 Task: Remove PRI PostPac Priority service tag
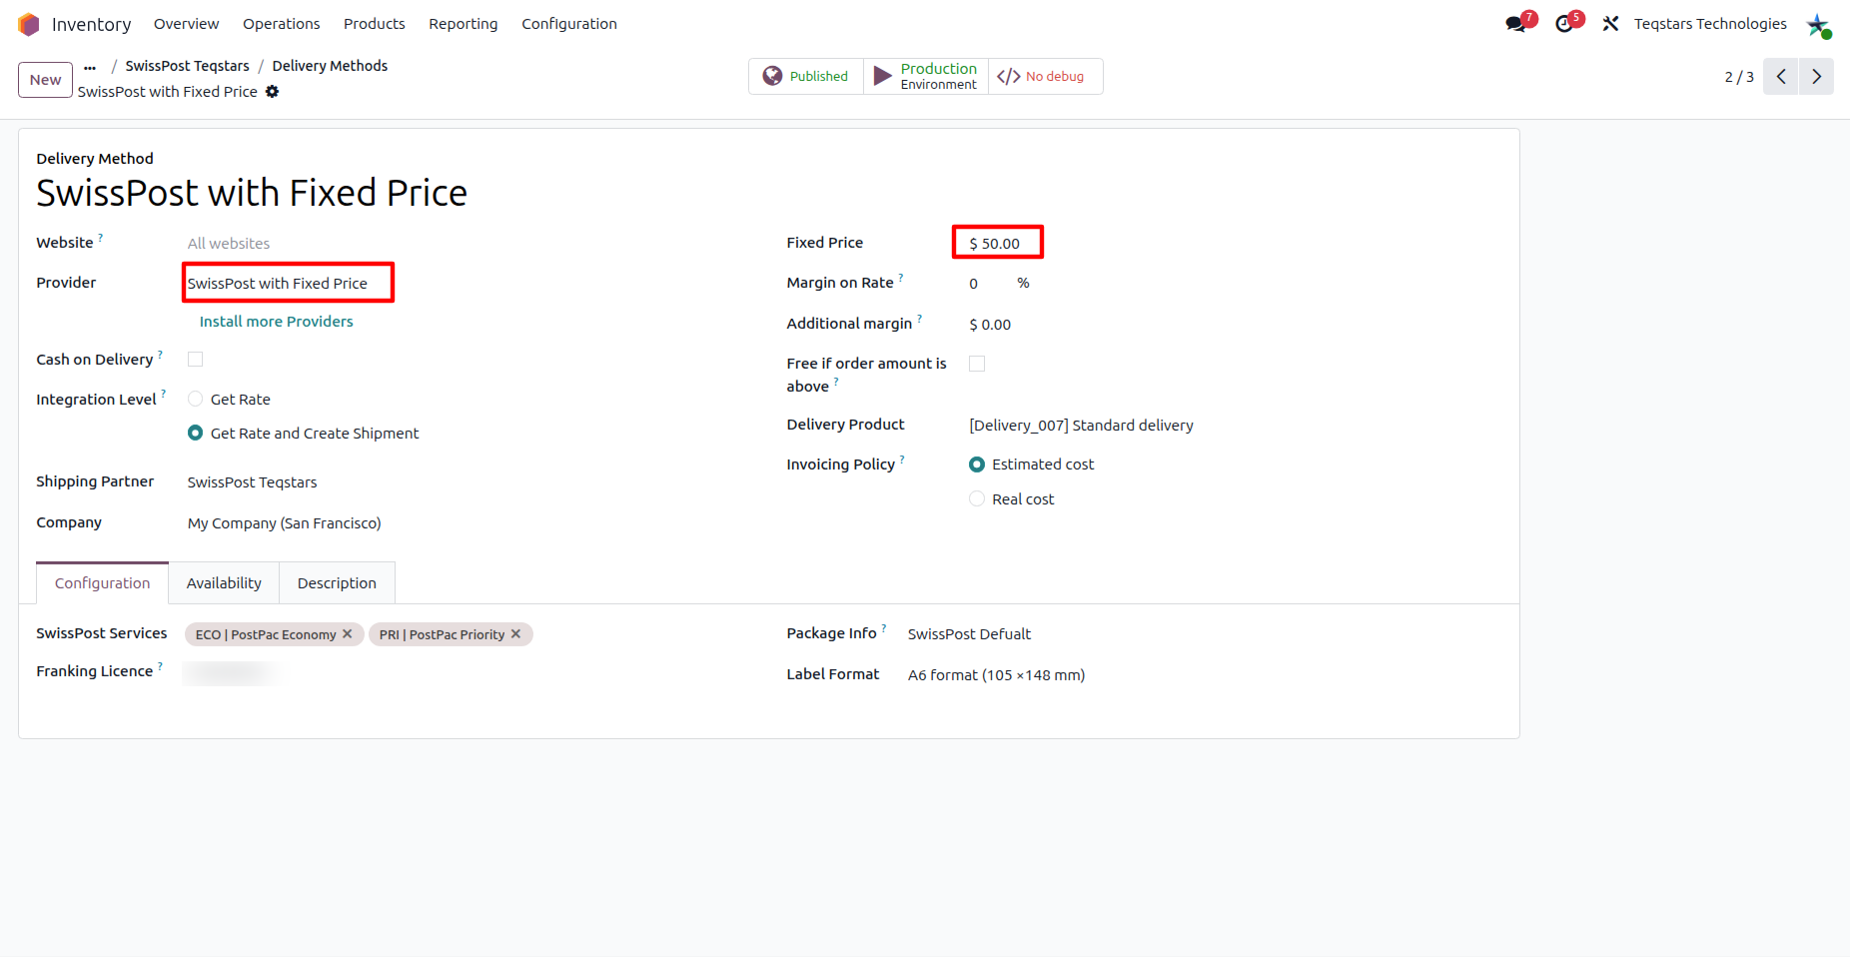[x=516, y=634]
